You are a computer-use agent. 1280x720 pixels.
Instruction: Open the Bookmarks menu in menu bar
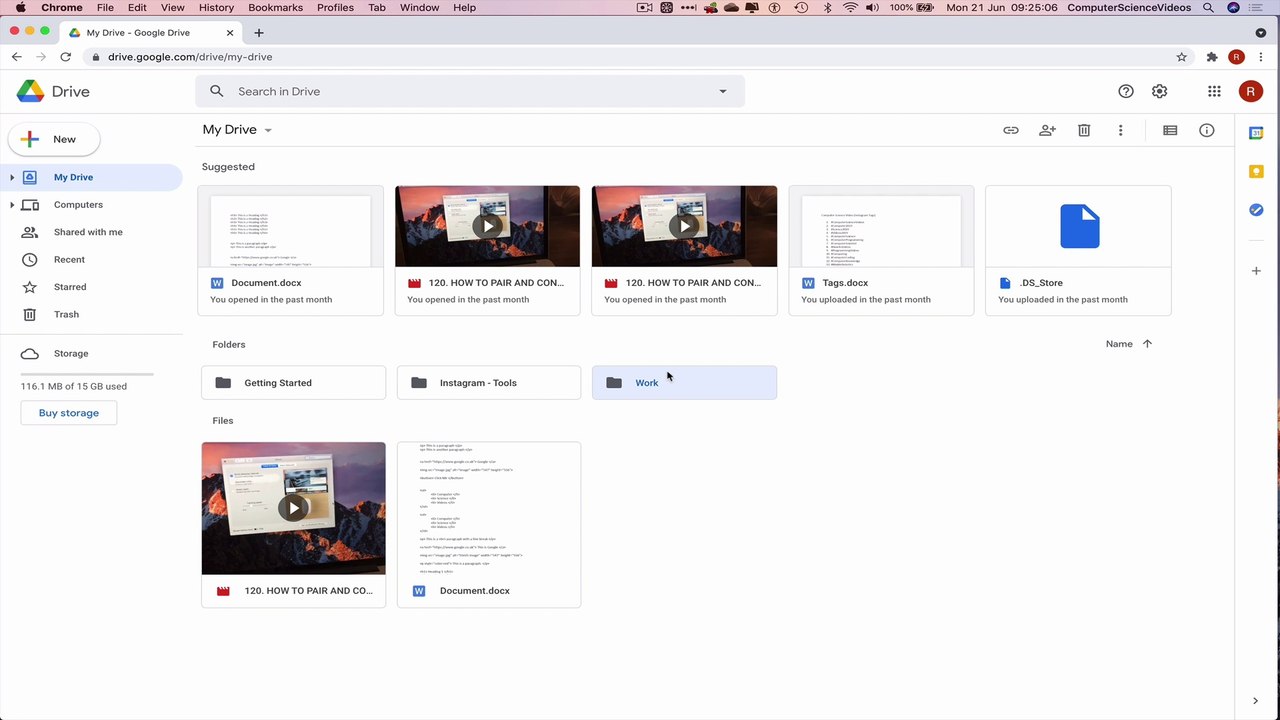[275, 7]
